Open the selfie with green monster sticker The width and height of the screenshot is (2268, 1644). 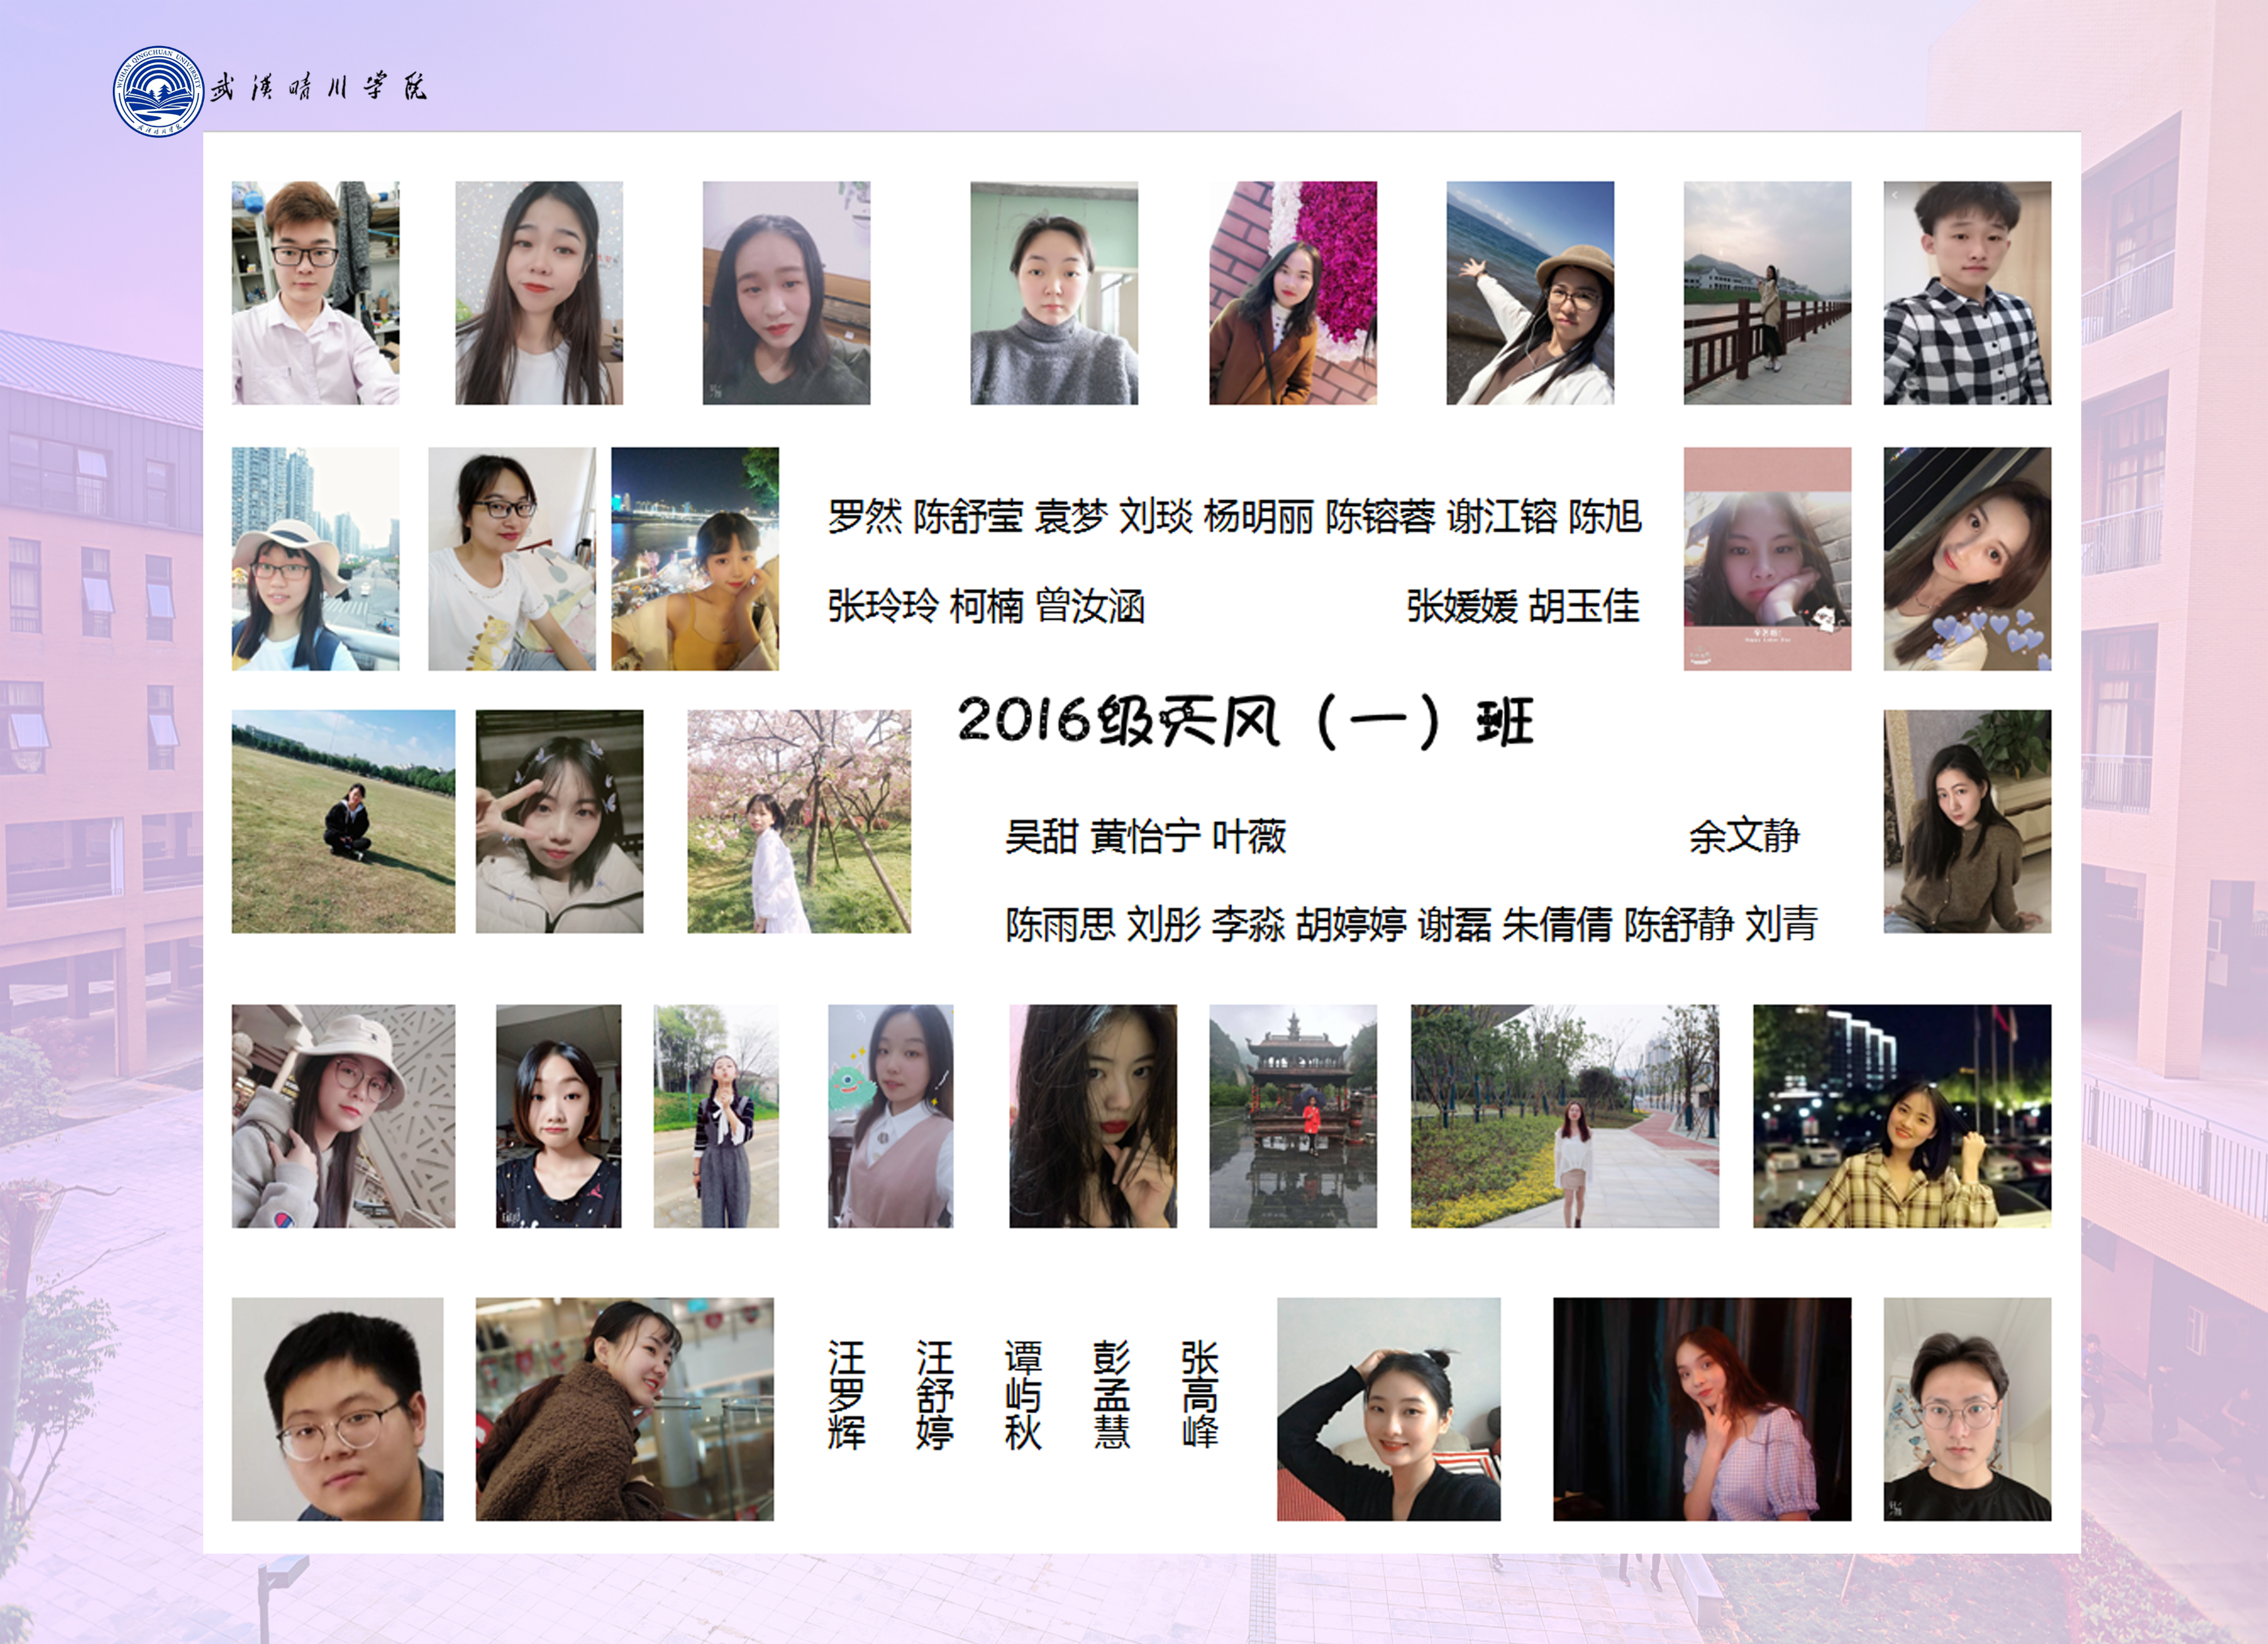click(890, 1116)
